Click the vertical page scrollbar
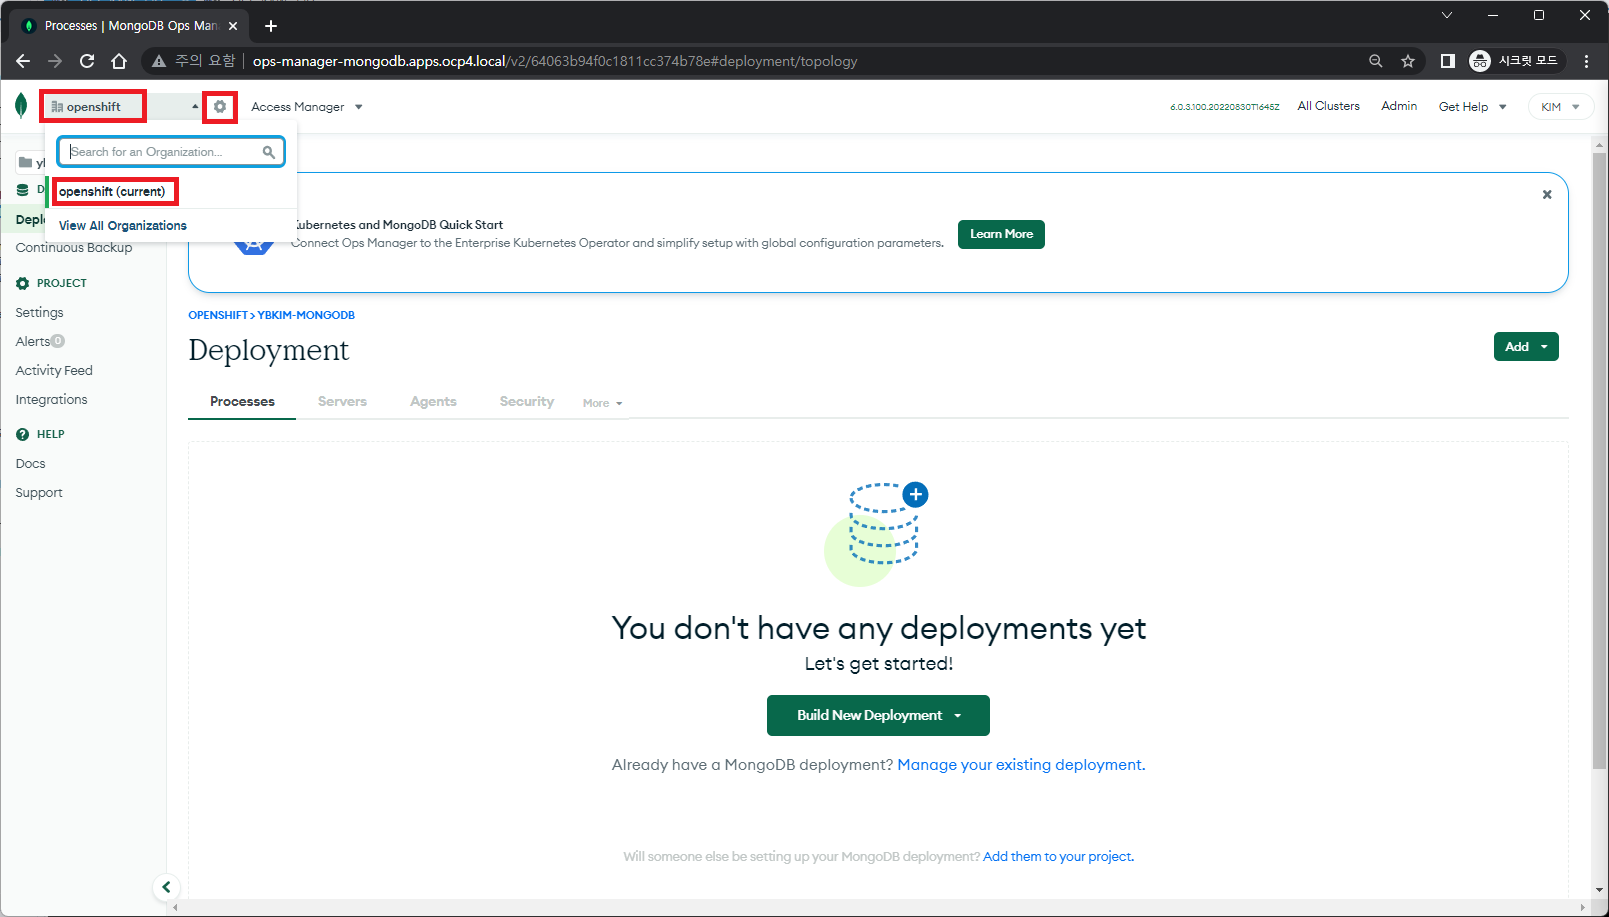This screenshot has height=917, width=1609. point(1600,460)
